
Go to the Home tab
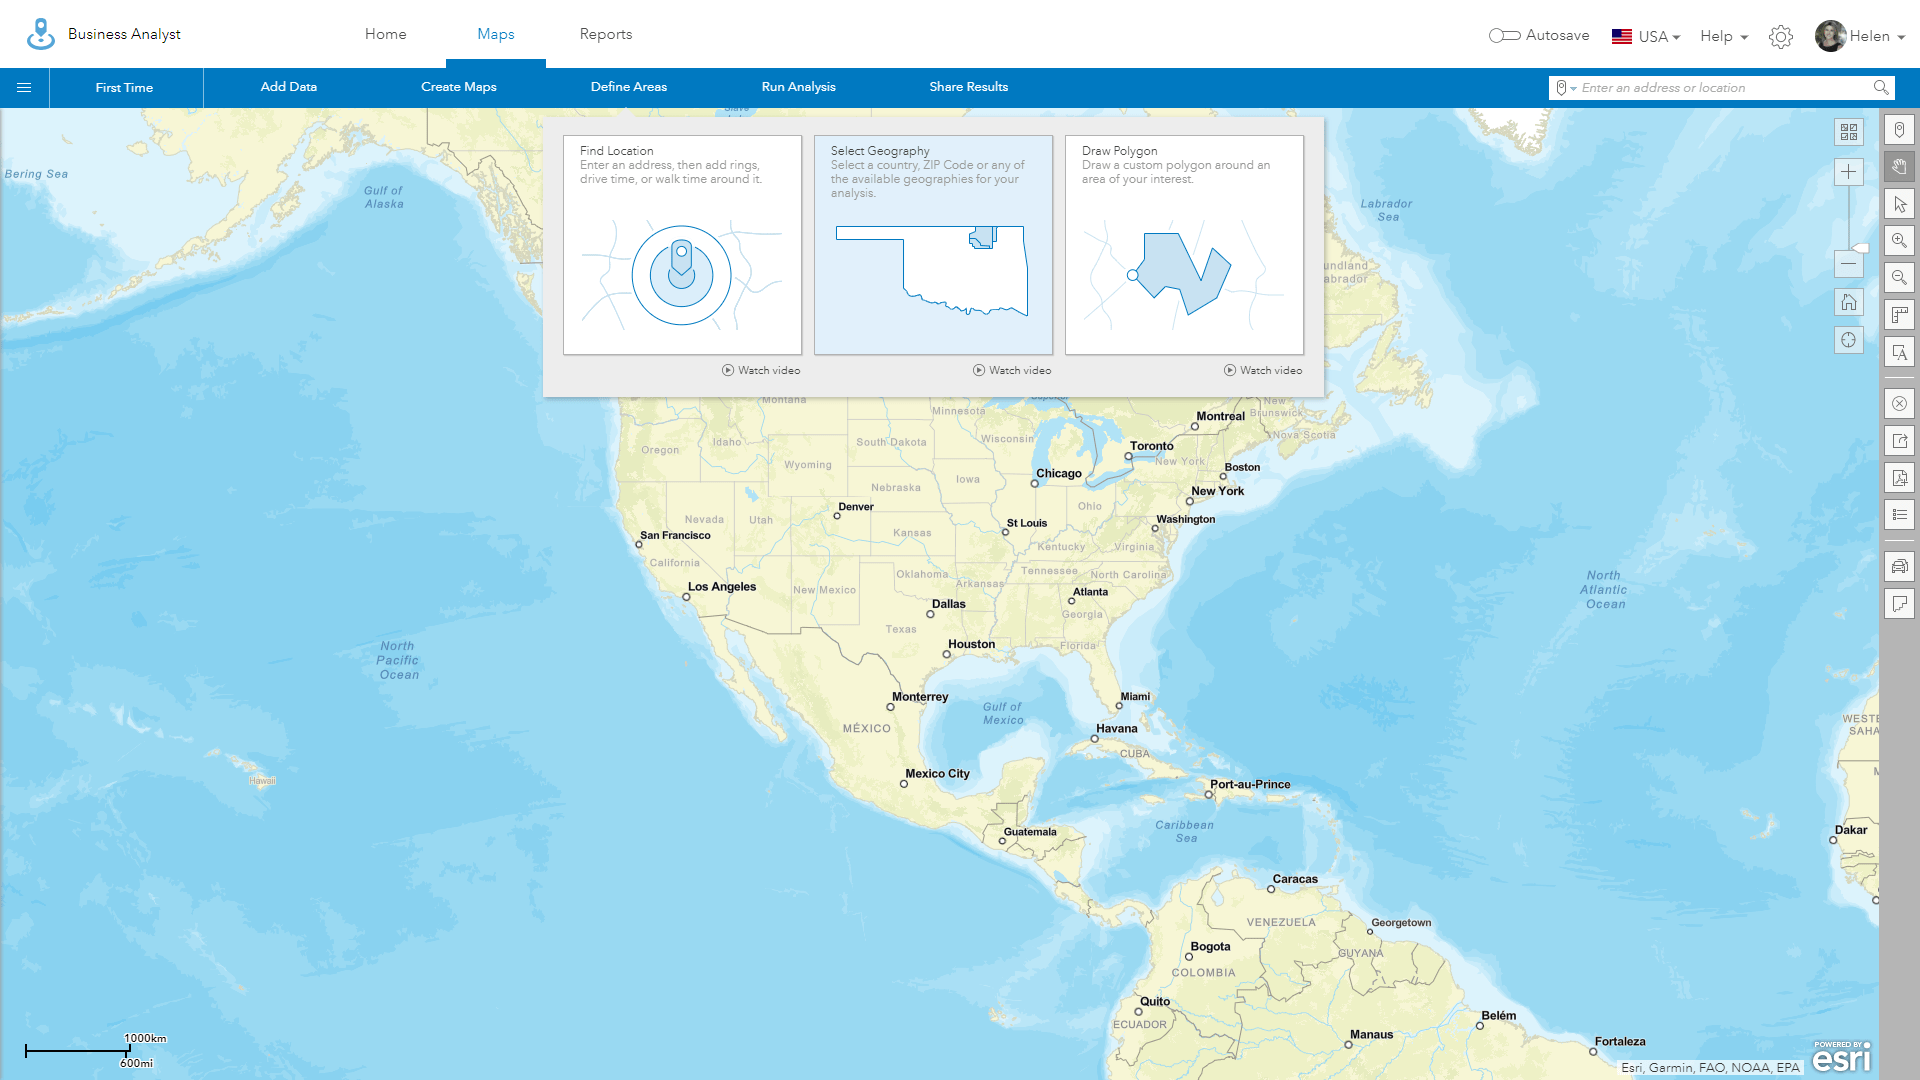[x=386, y=34]
